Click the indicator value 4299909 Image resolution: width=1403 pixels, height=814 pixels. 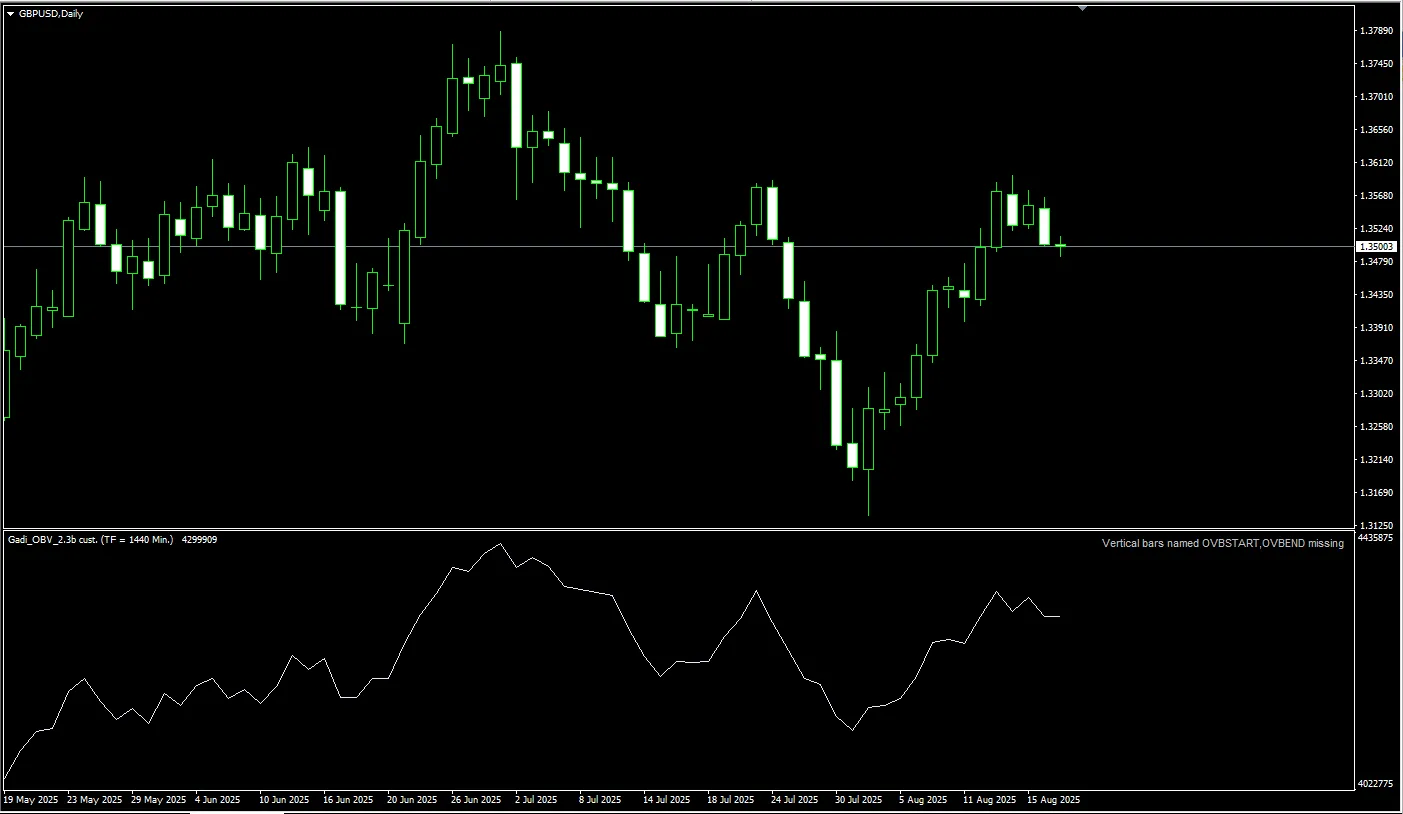[x=200, y=540]
